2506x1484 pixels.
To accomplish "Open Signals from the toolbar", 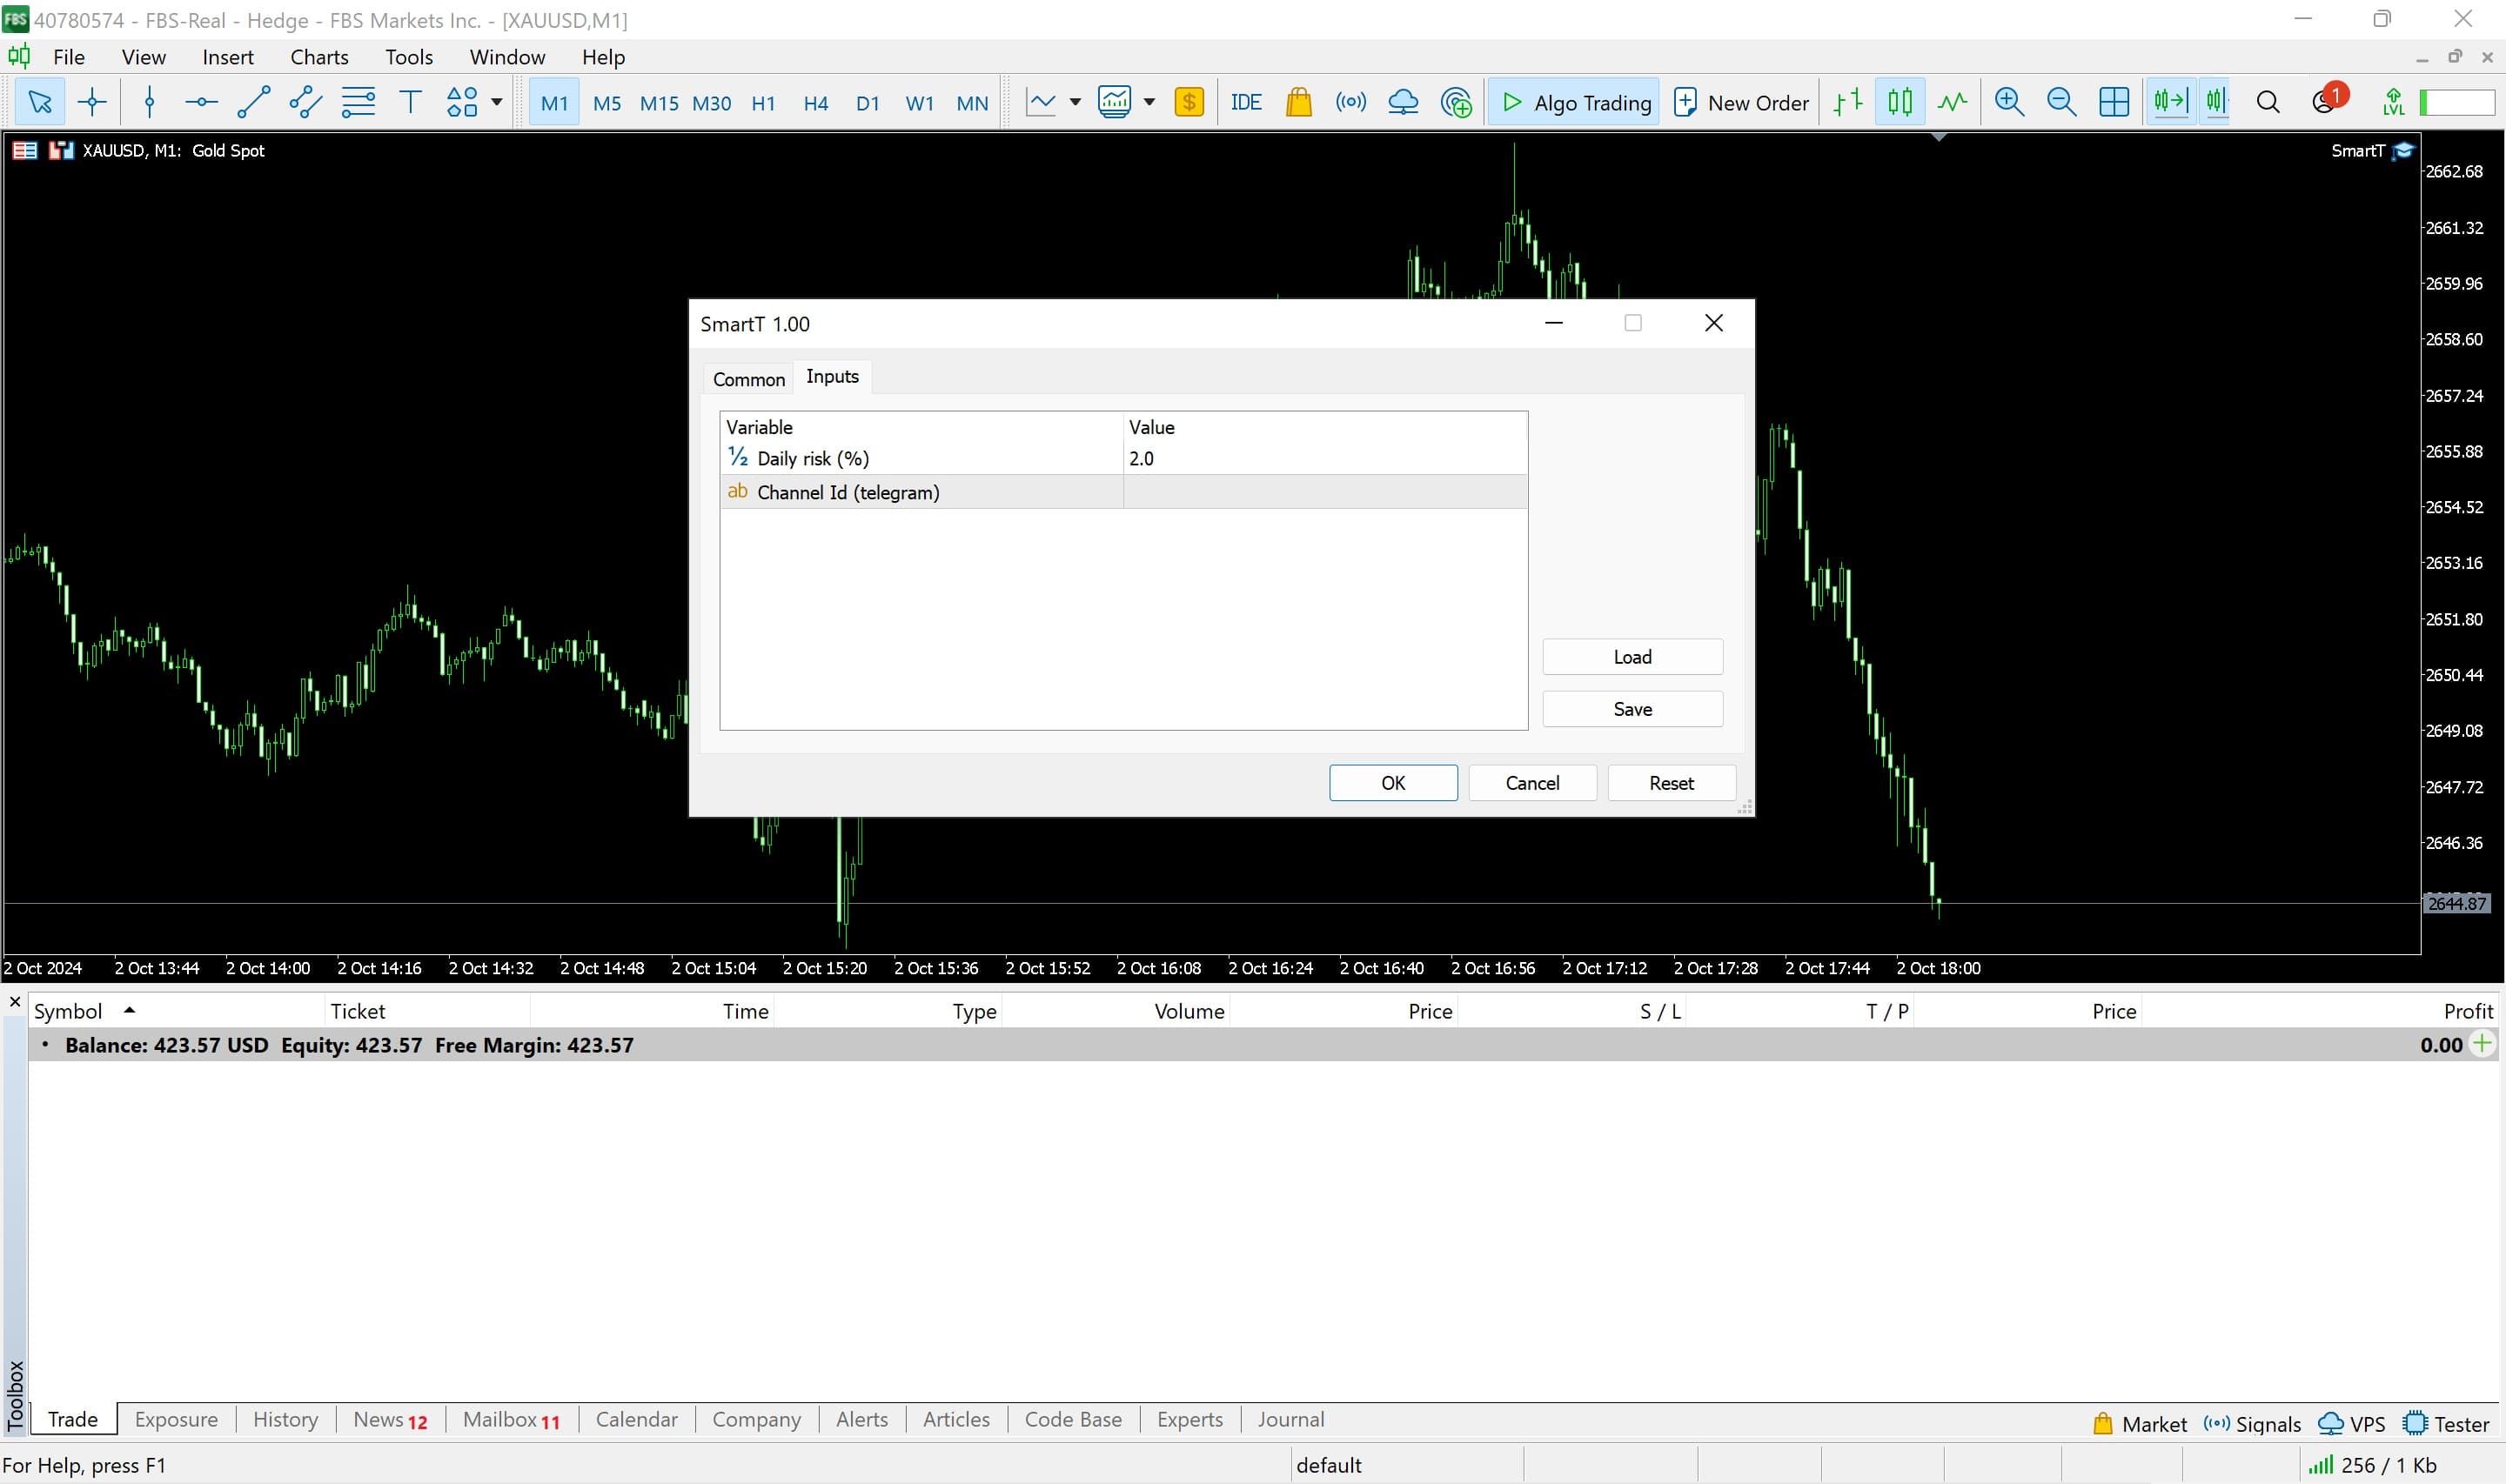I will tap(1351, 102).
